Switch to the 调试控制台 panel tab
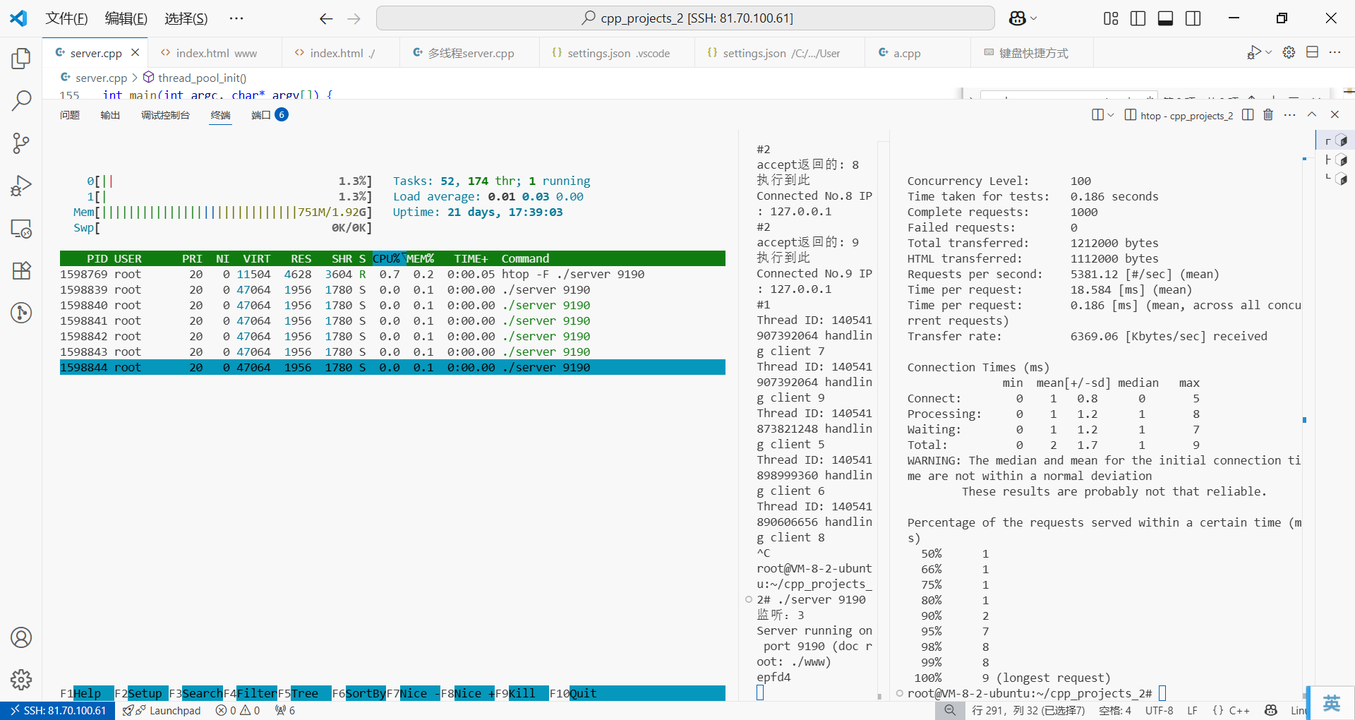This screenshot has height=720, width=1355. click(165, 115)
